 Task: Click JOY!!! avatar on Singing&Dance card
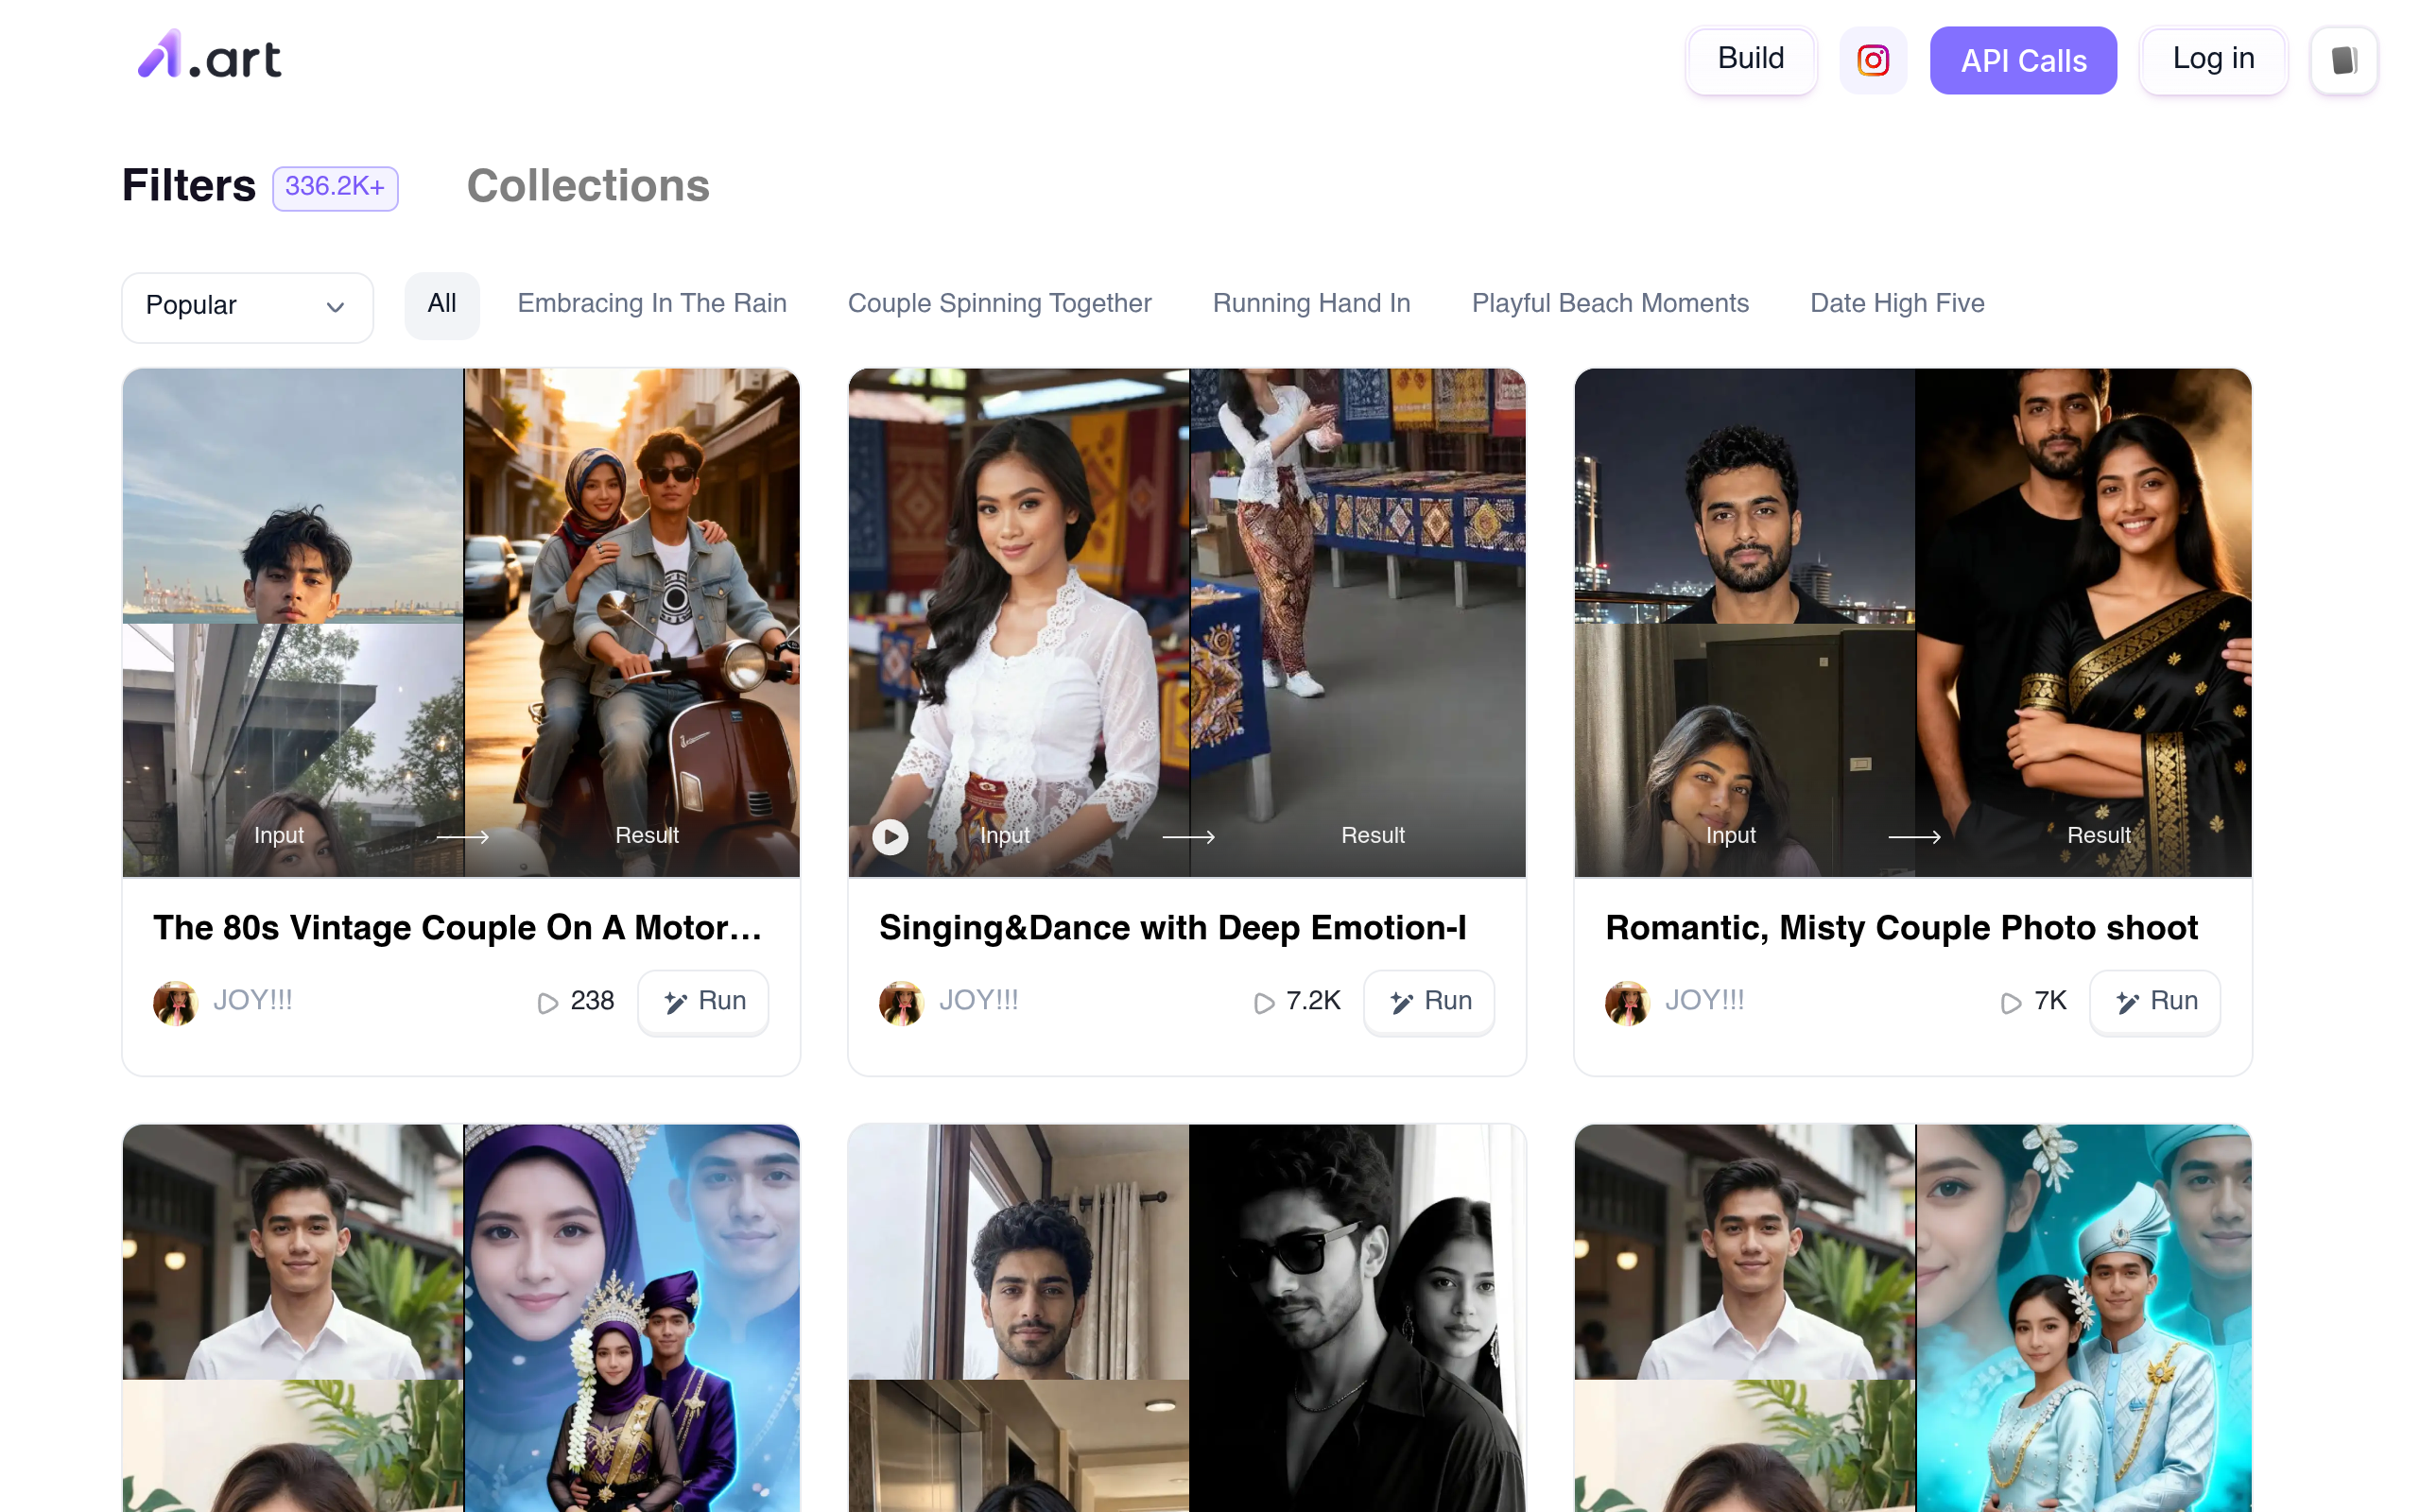[x=901, y=1002]
